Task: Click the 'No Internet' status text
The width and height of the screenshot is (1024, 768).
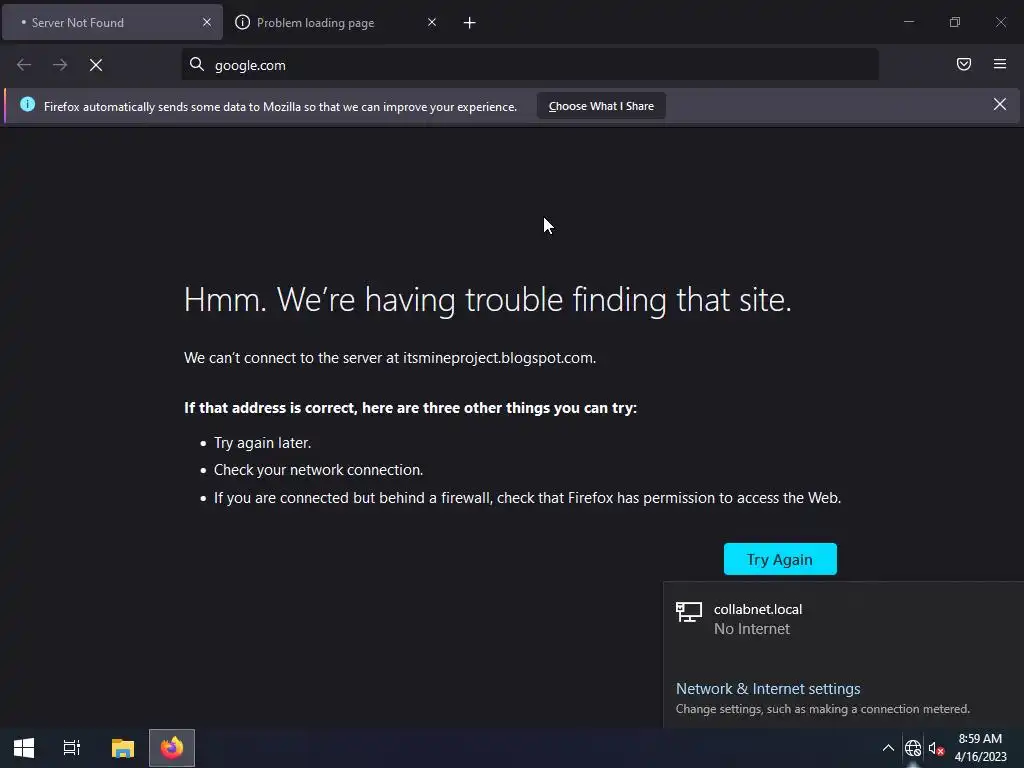Action: click(x=752, y=629)
